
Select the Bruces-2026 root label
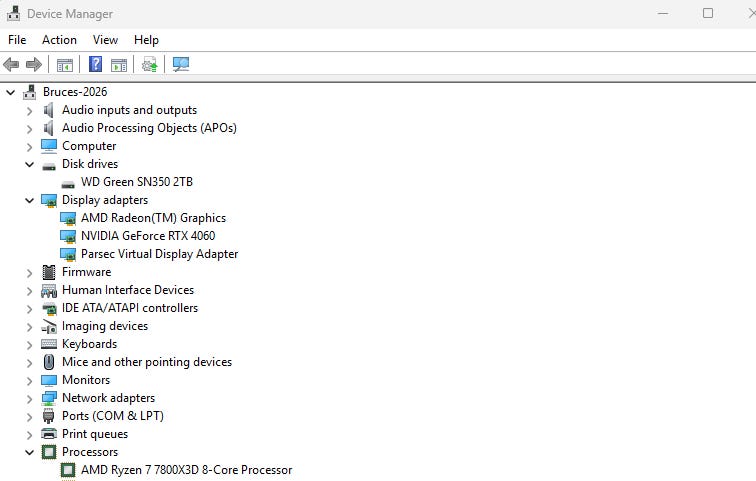(x=75, y=92)
